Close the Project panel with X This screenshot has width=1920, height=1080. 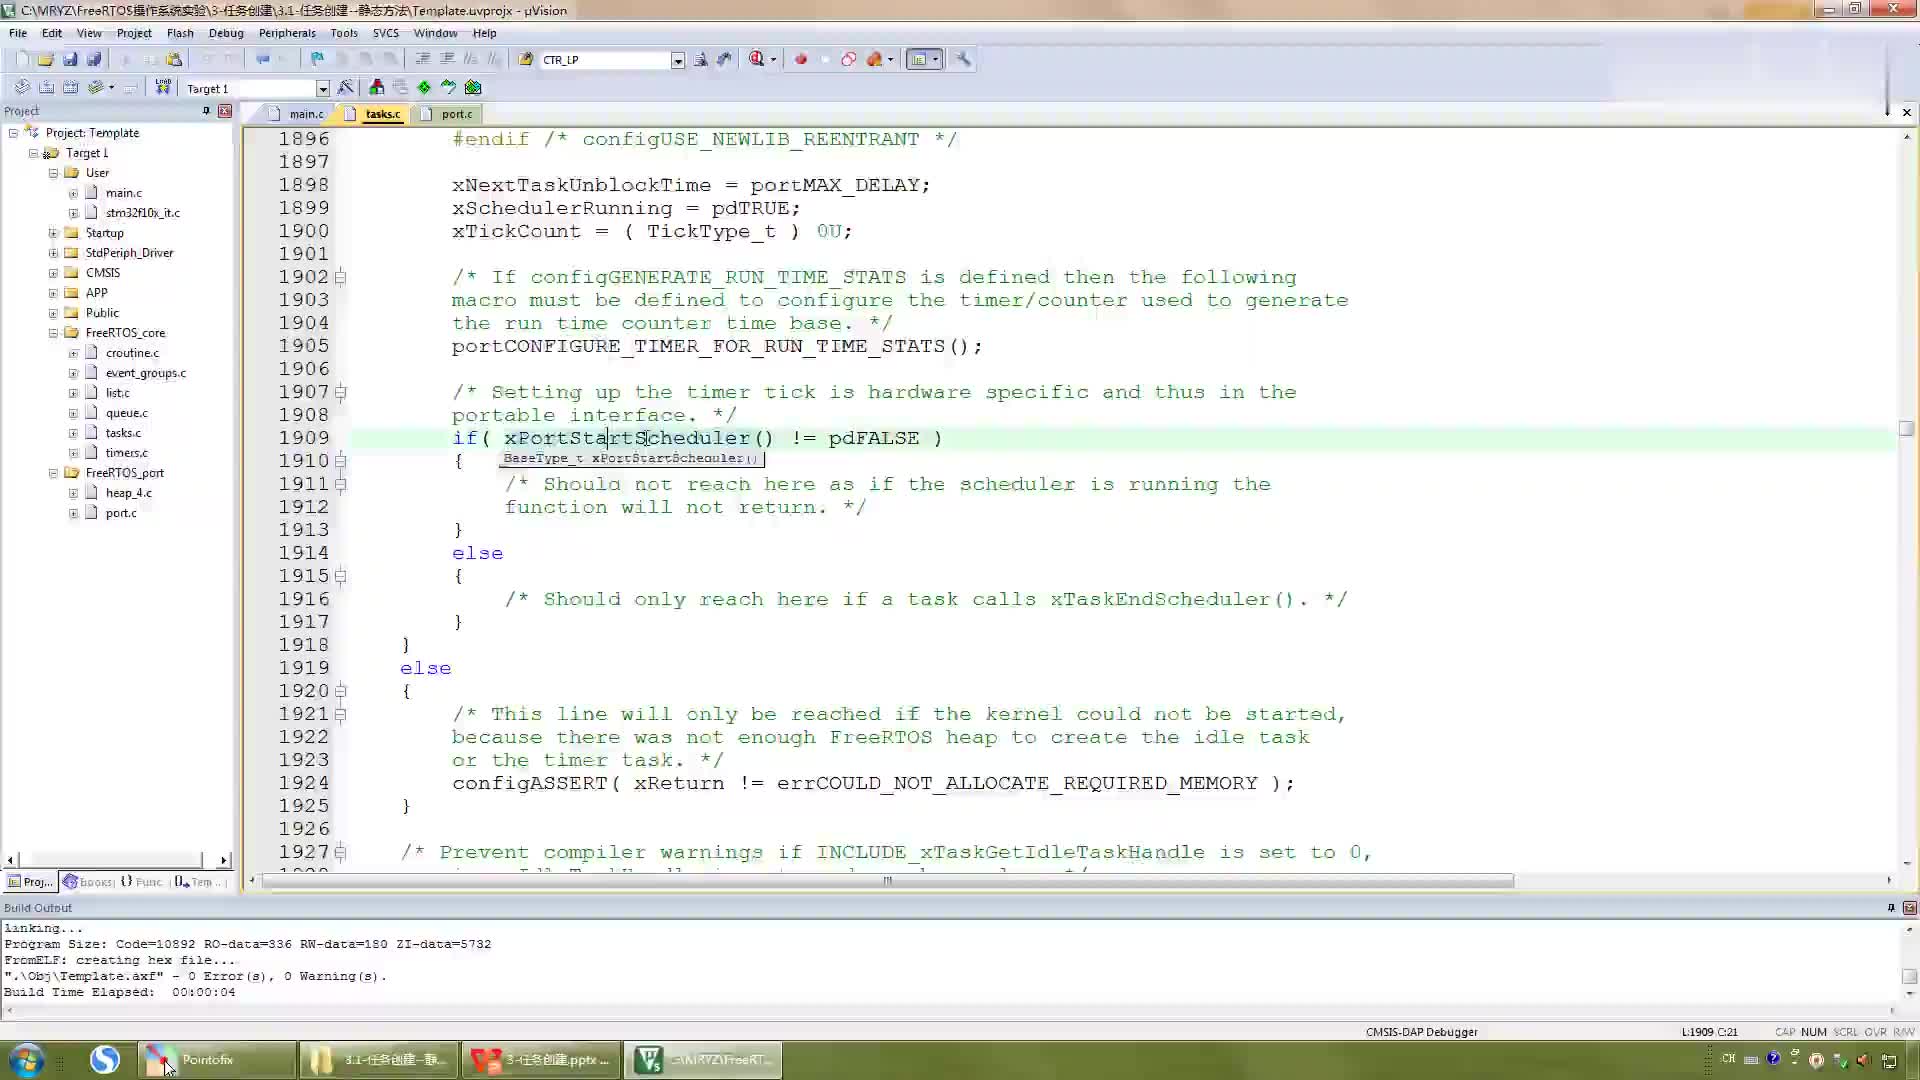[x=225, y=111]
